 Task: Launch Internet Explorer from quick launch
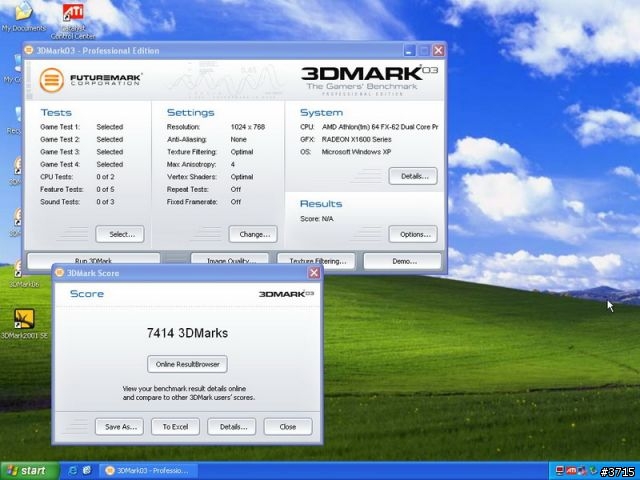[x=73, y=471]
